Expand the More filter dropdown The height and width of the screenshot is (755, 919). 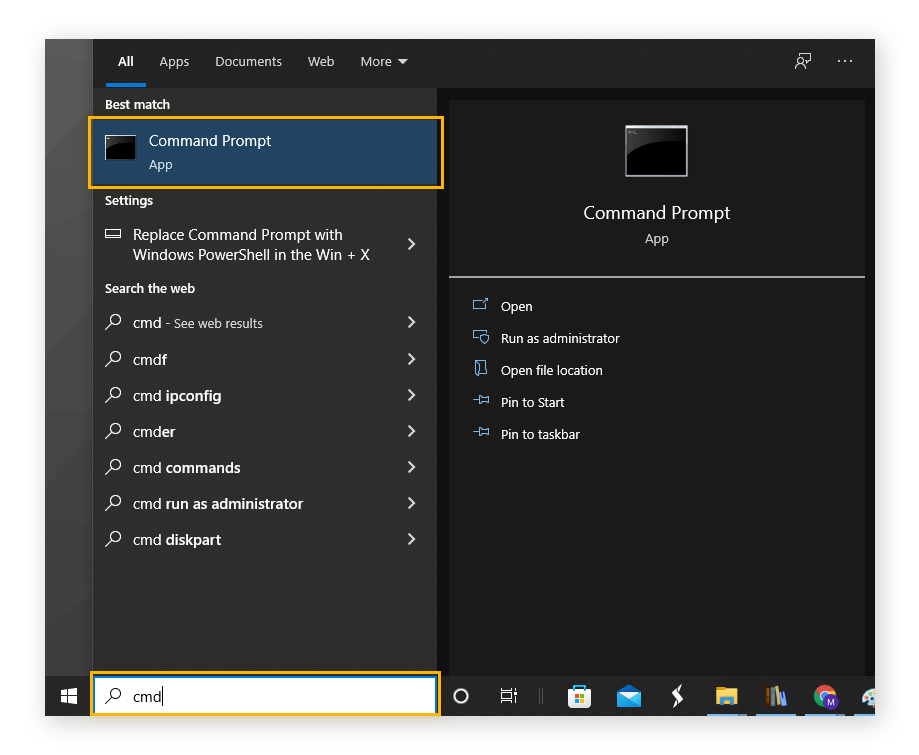coord(383,61)
